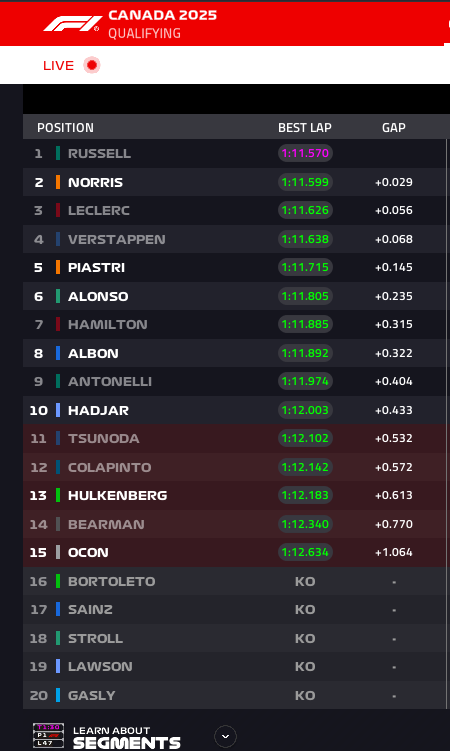Click the GAP column header
Viewport: 450px width, 751px height.
tap(394, 128)
